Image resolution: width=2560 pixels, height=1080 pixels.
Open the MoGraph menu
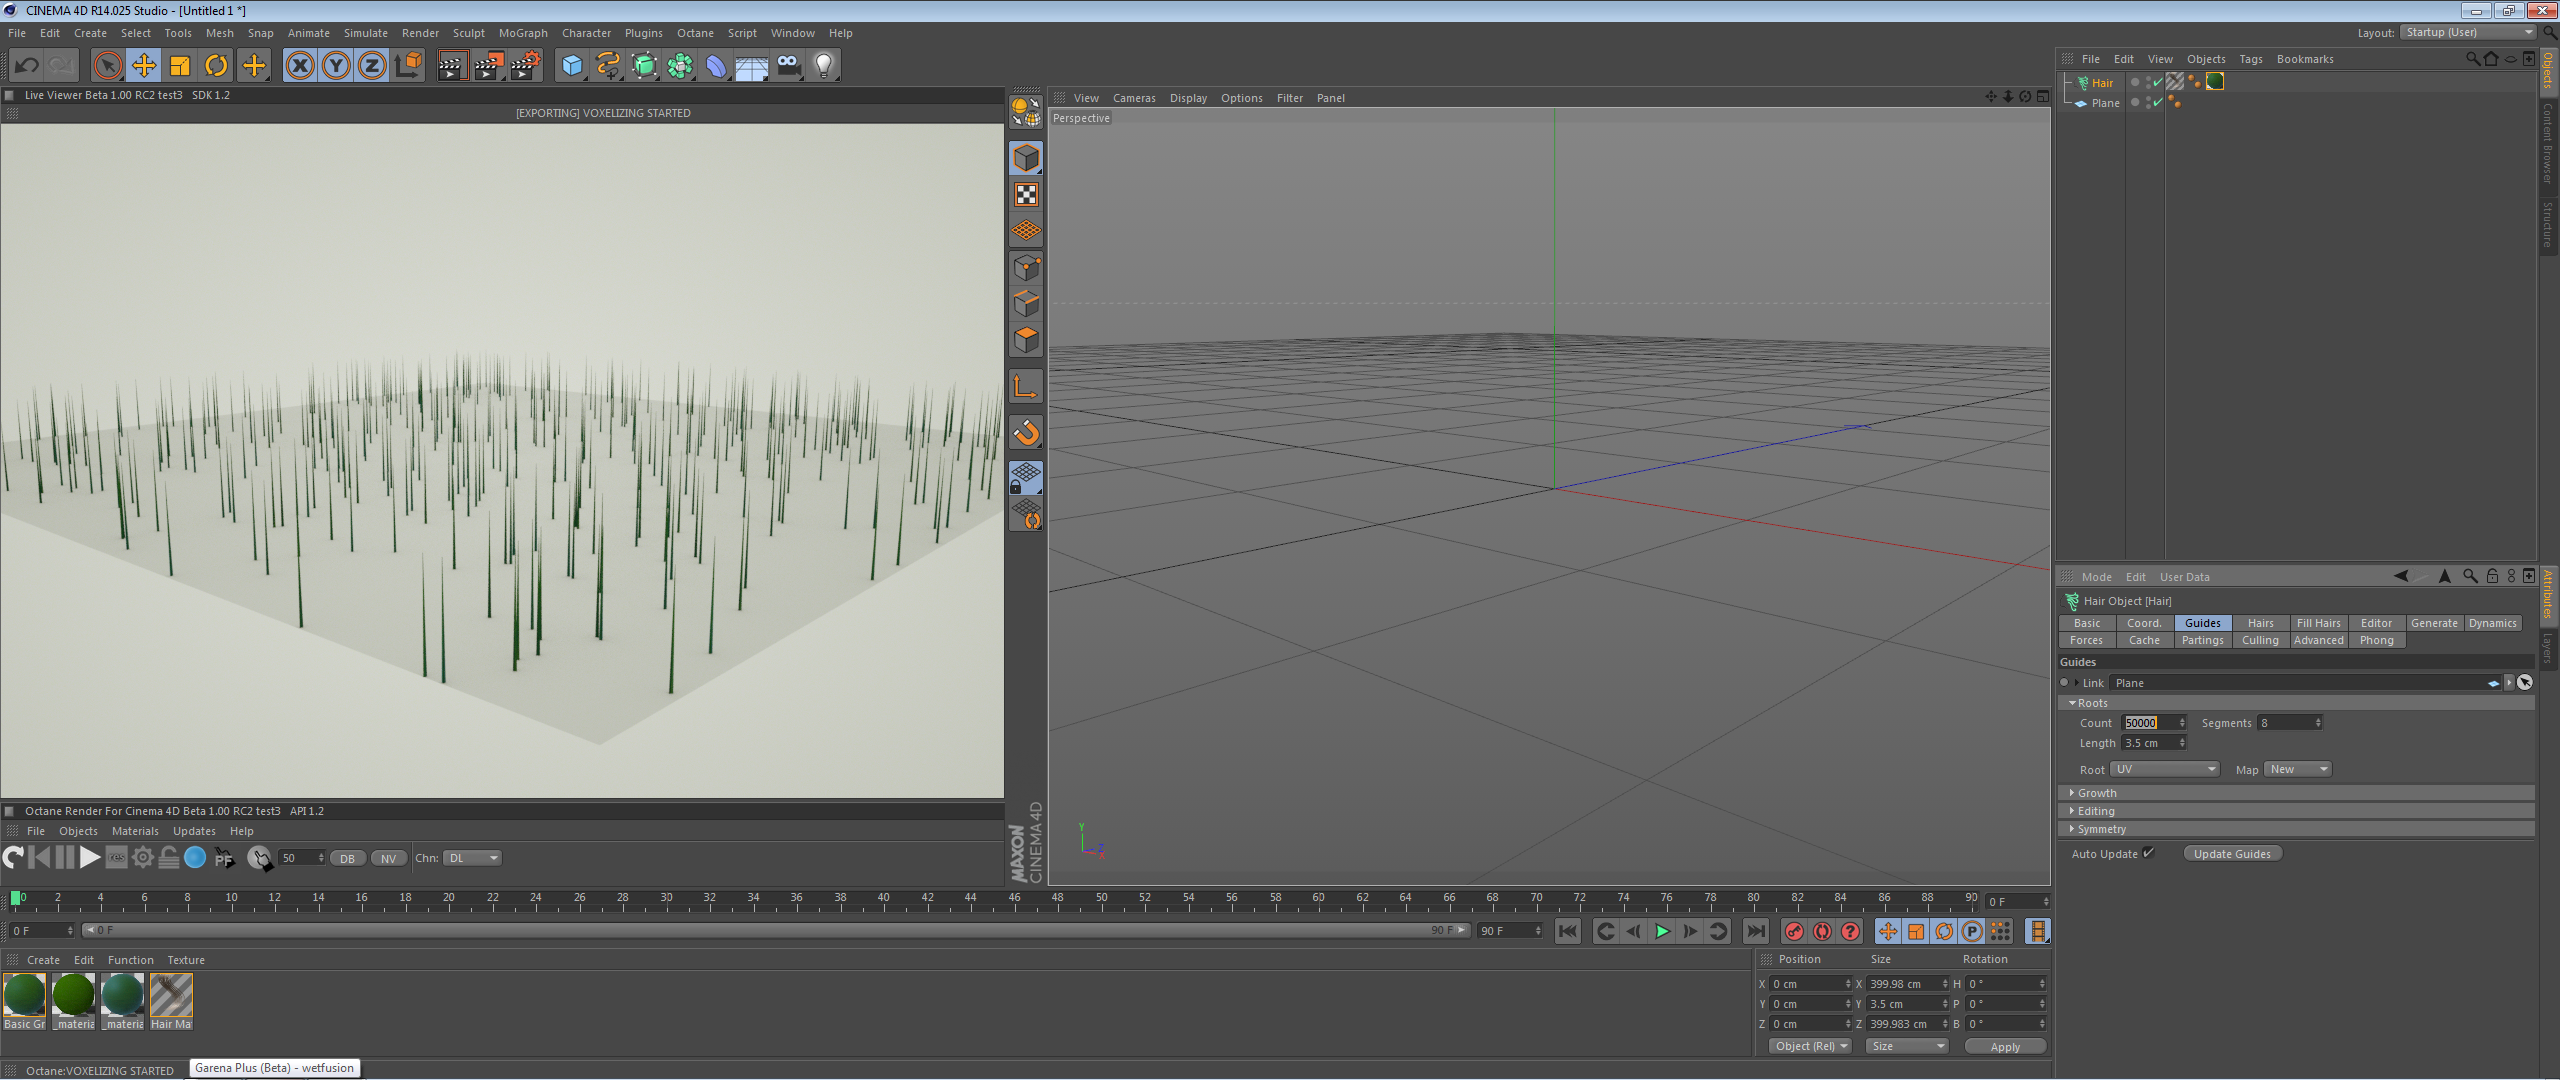pyautogui.click(x=523, y=33)
